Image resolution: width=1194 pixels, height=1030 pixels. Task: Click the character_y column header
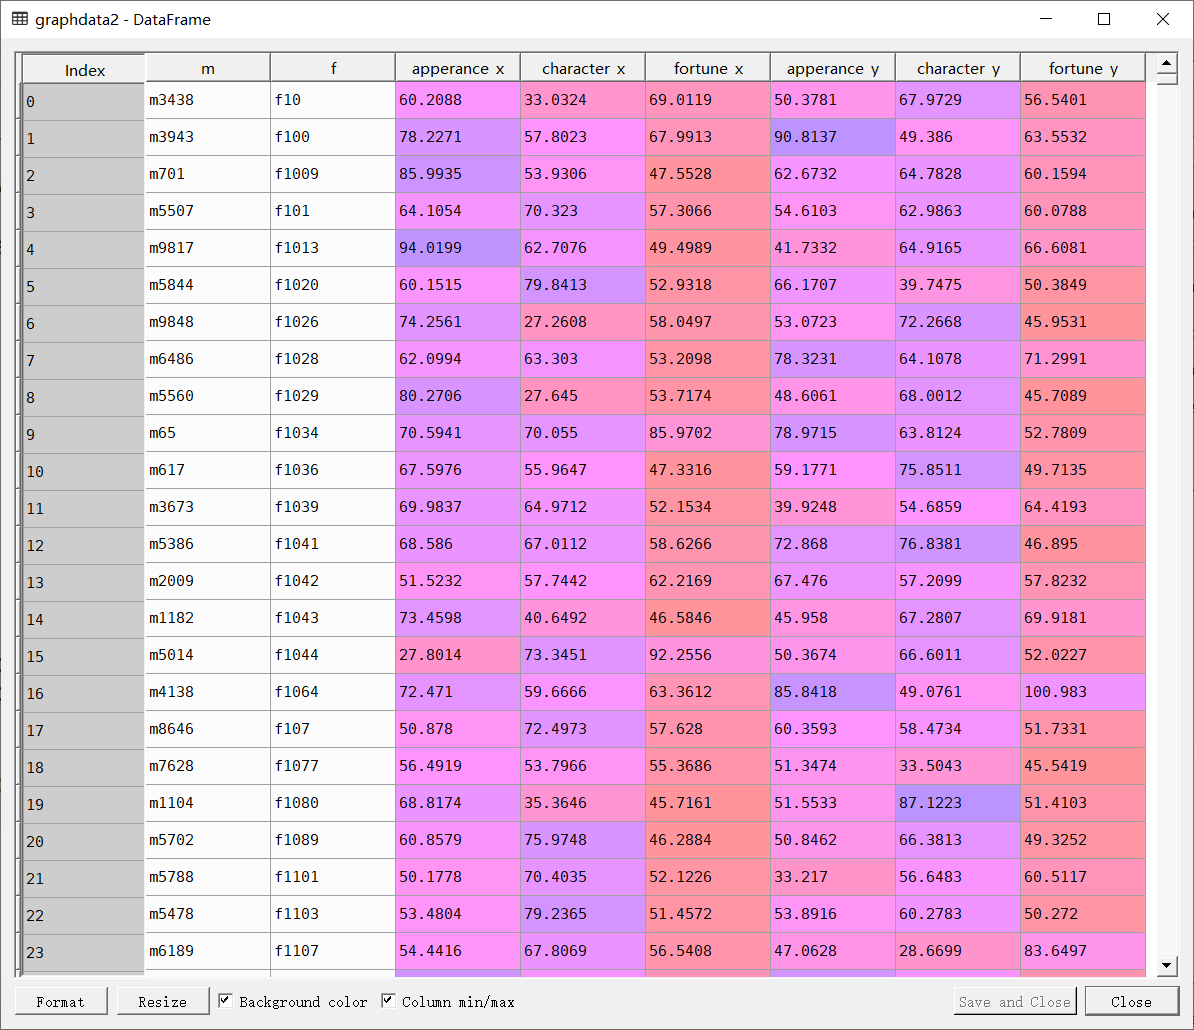click(957, 68)
